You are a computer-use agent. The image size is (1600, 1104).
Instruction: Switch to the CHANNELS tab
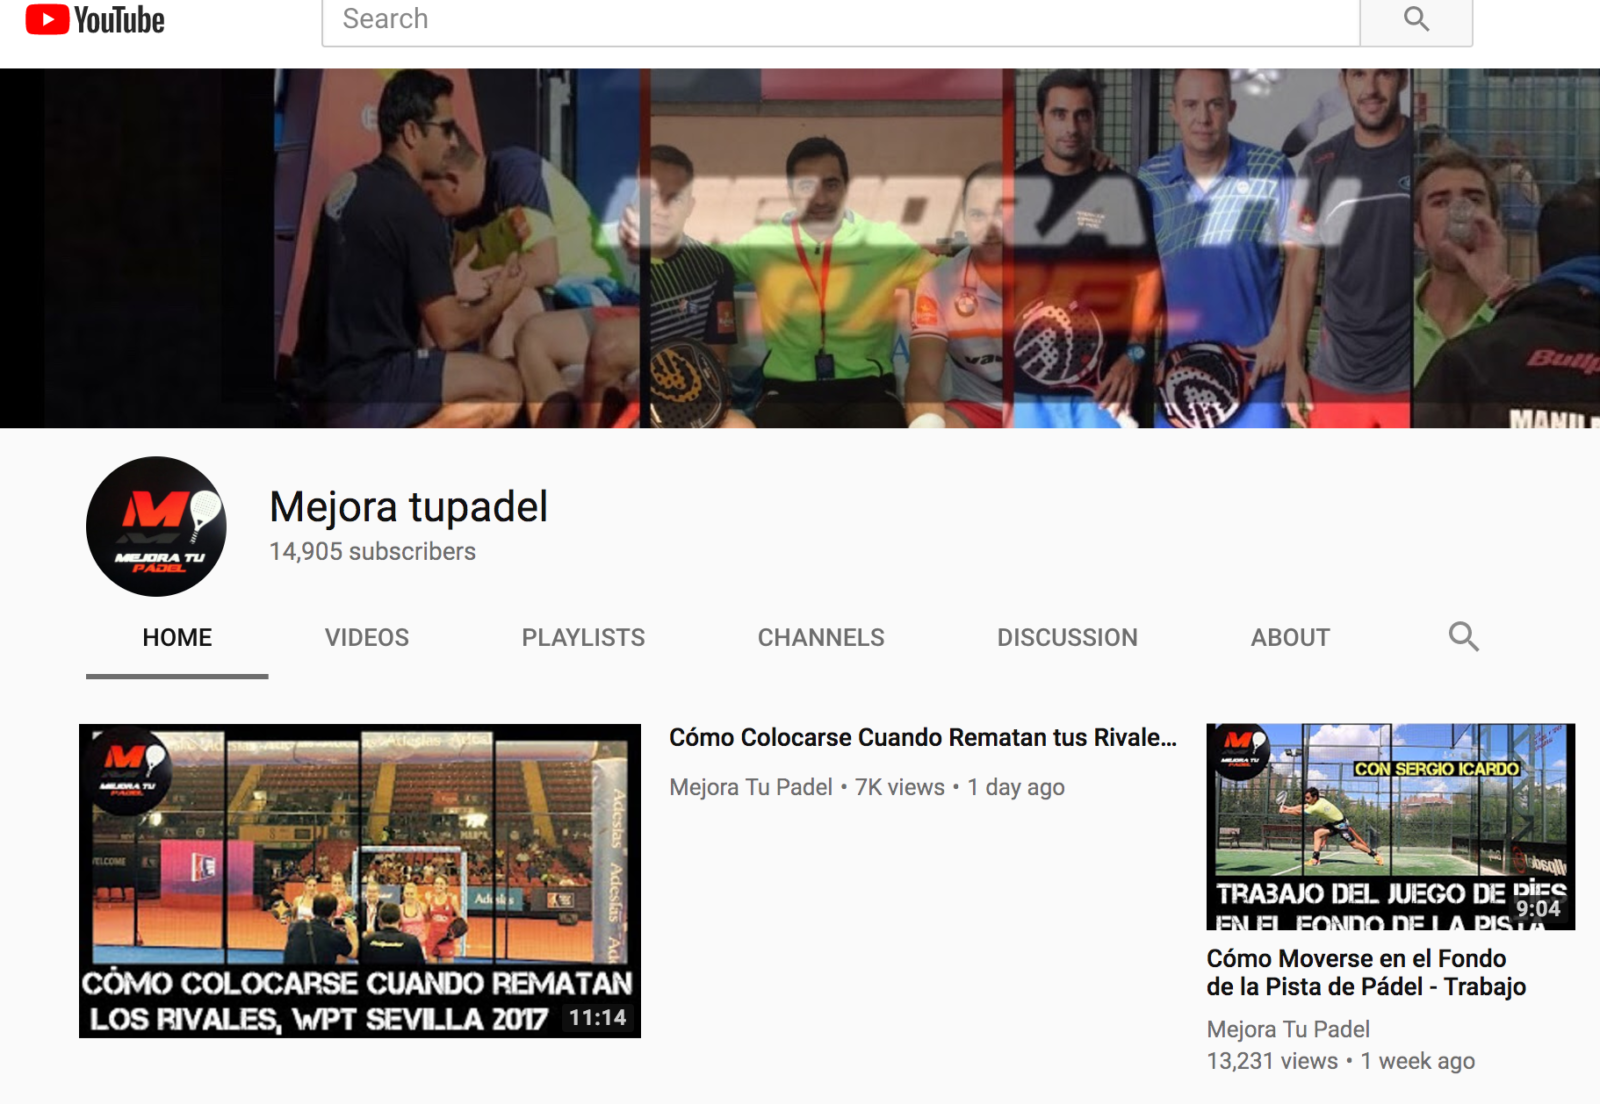pyautogui.click(x=820, y=637)
